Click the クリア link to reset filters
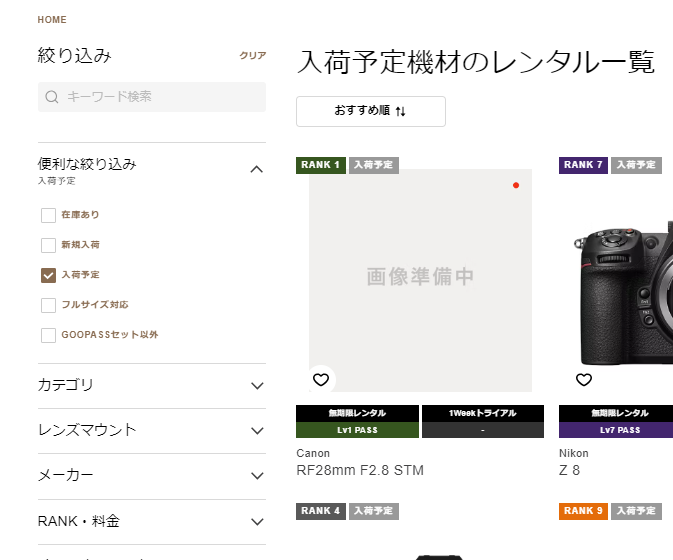Viewport: 673px width, 560px height. [x=253, y=55]
